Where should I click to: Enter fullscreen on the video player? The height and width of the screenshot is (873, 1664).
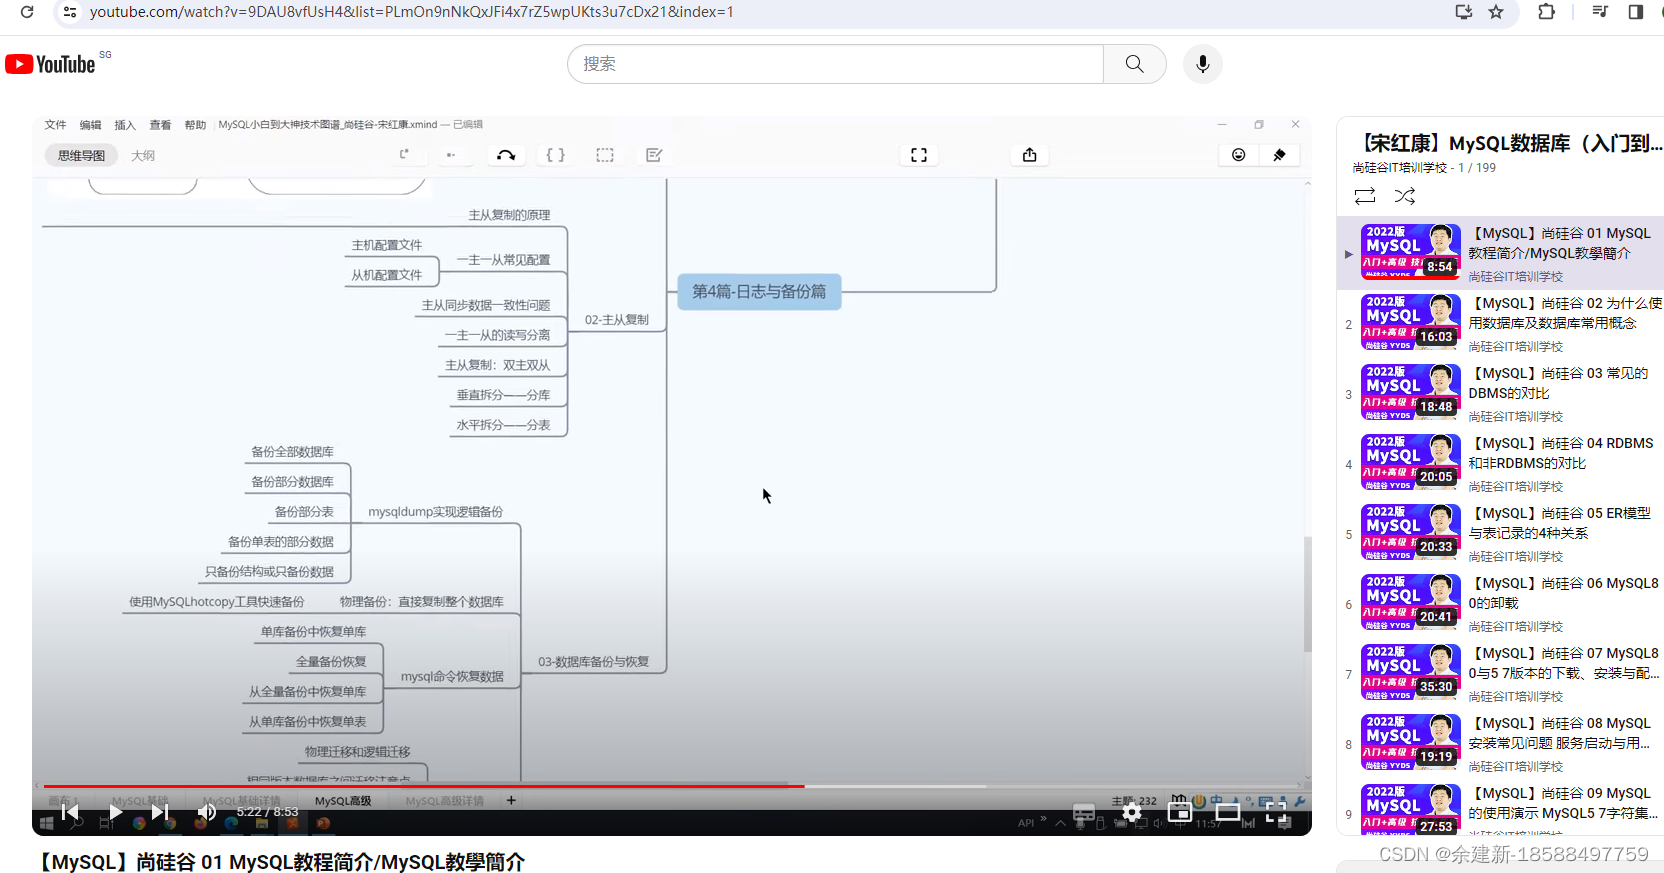[1276, 812]
